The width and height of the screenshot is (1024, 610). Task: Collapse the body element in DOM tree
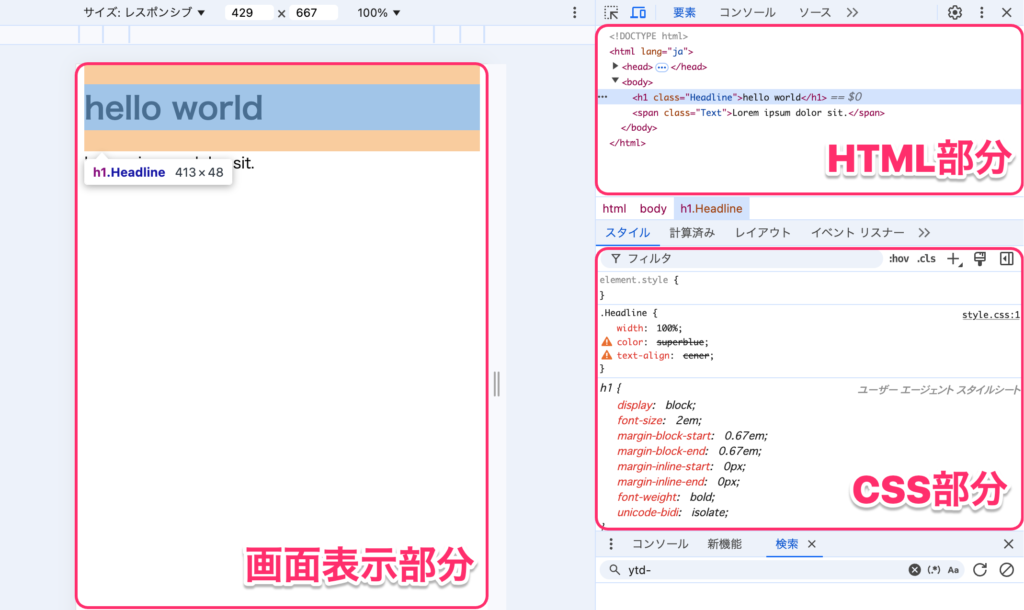coord(616,81)
